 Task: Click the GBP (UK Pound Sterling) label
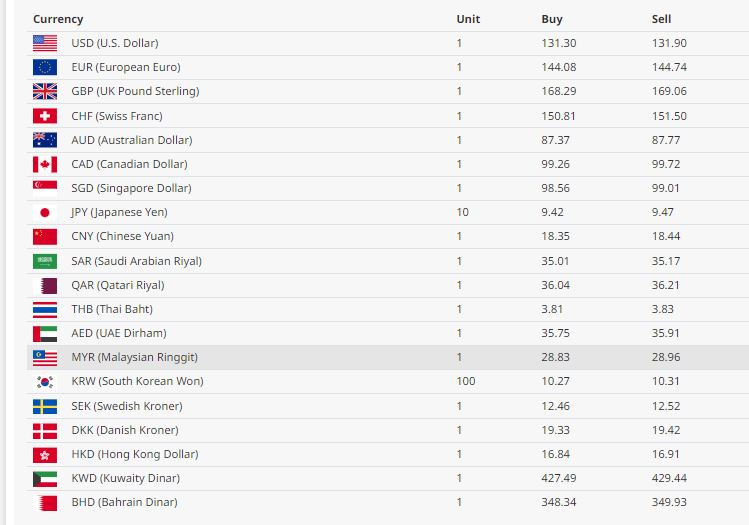coord(135,91)
